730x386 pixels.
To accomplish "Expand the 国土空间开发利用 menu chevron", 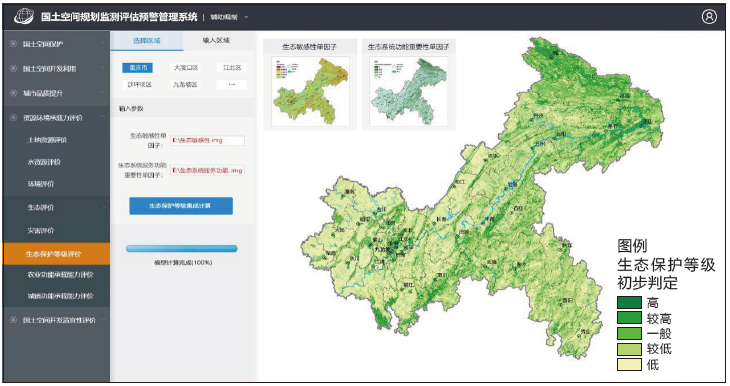I will (103, 68).
